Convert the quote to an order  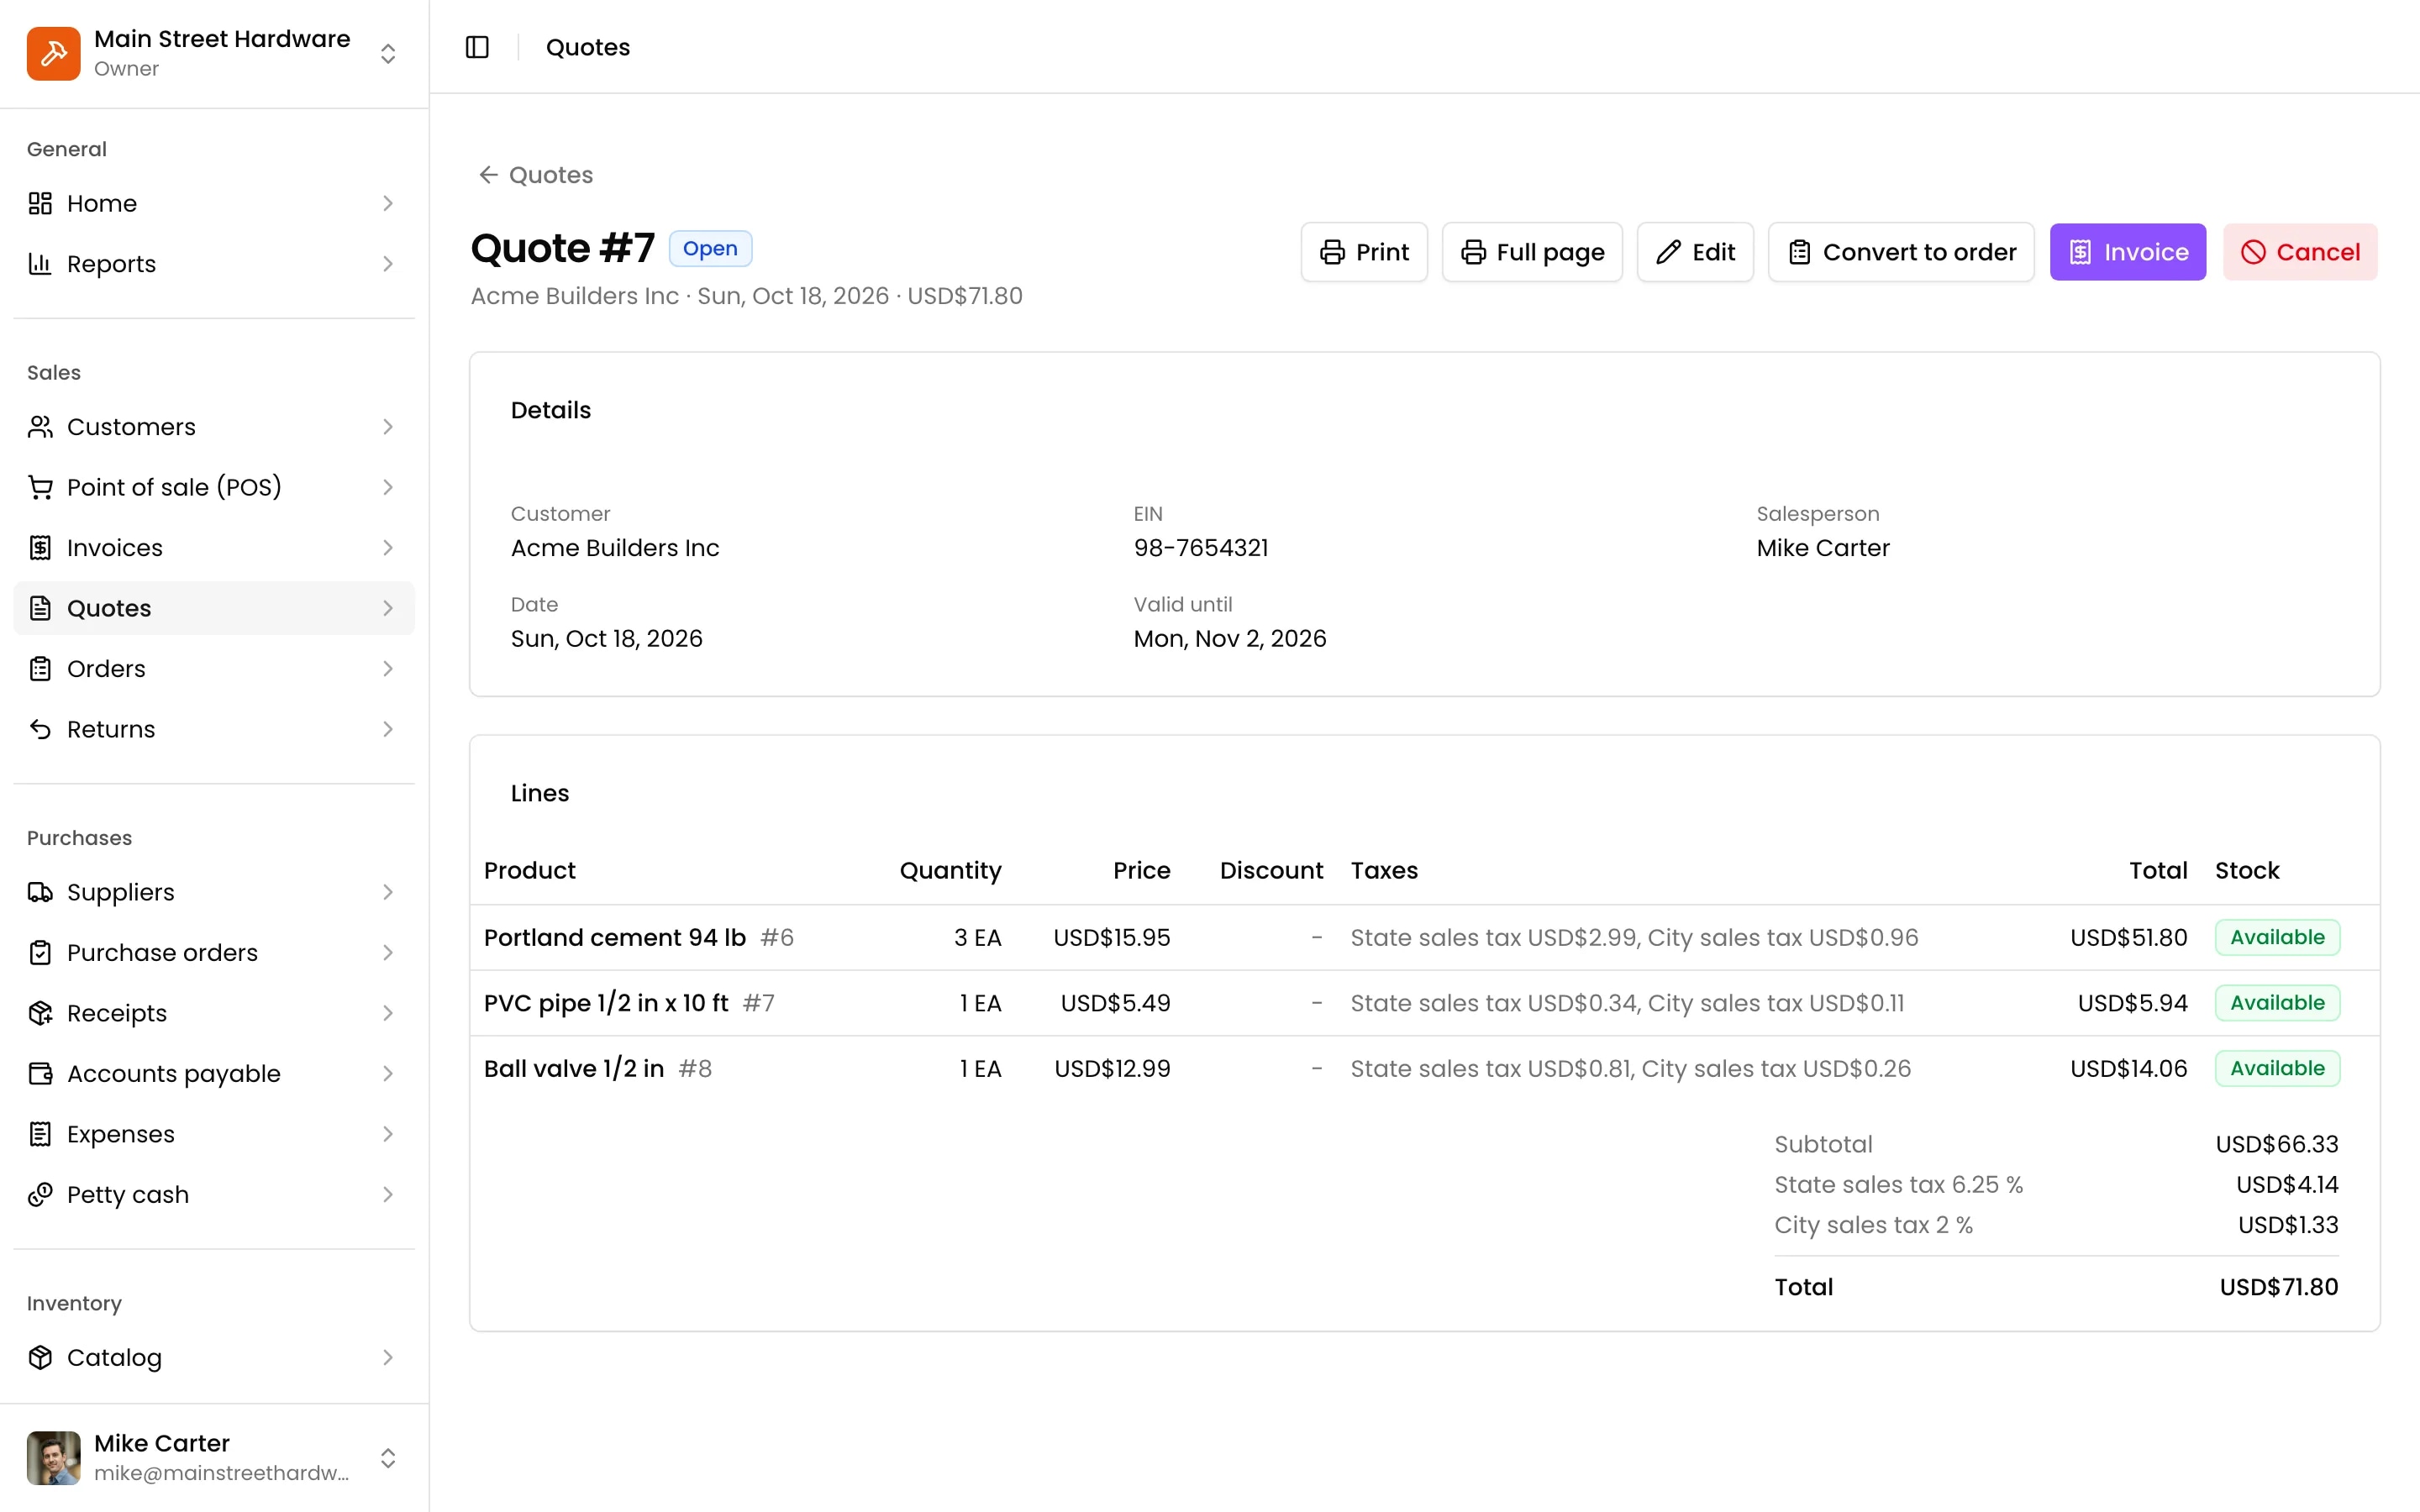[x=1901, y=252]
